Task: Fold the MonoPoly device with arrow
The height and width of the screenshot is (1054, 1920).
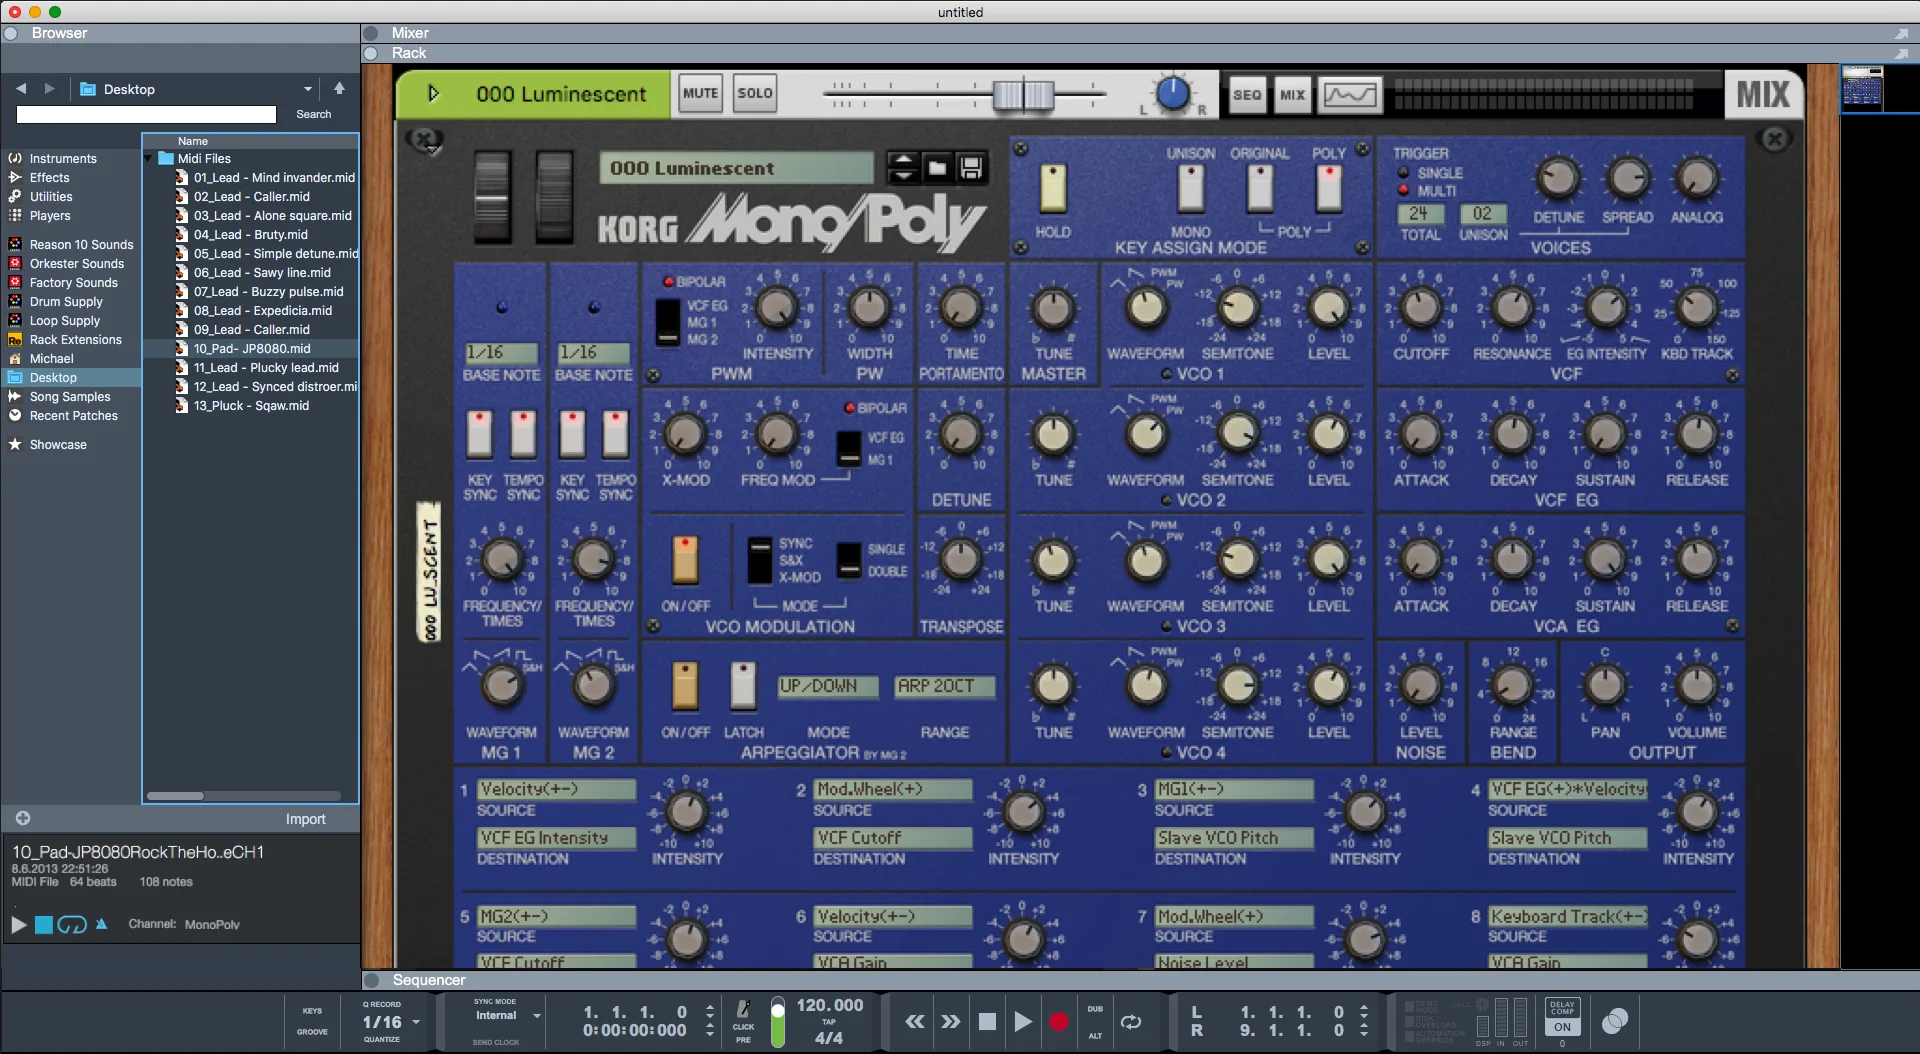Action: click(433, 94)
